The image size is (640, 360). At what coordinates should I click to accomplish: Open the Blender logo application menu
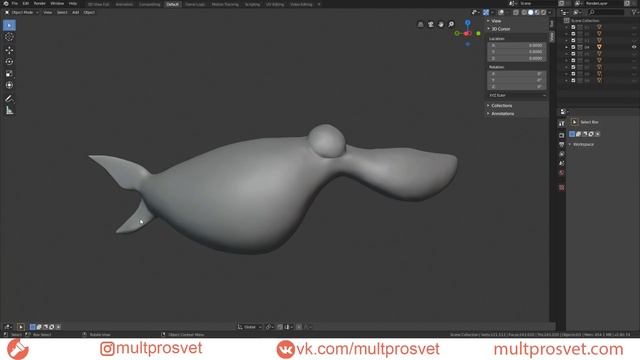click(x=6, y=4)
